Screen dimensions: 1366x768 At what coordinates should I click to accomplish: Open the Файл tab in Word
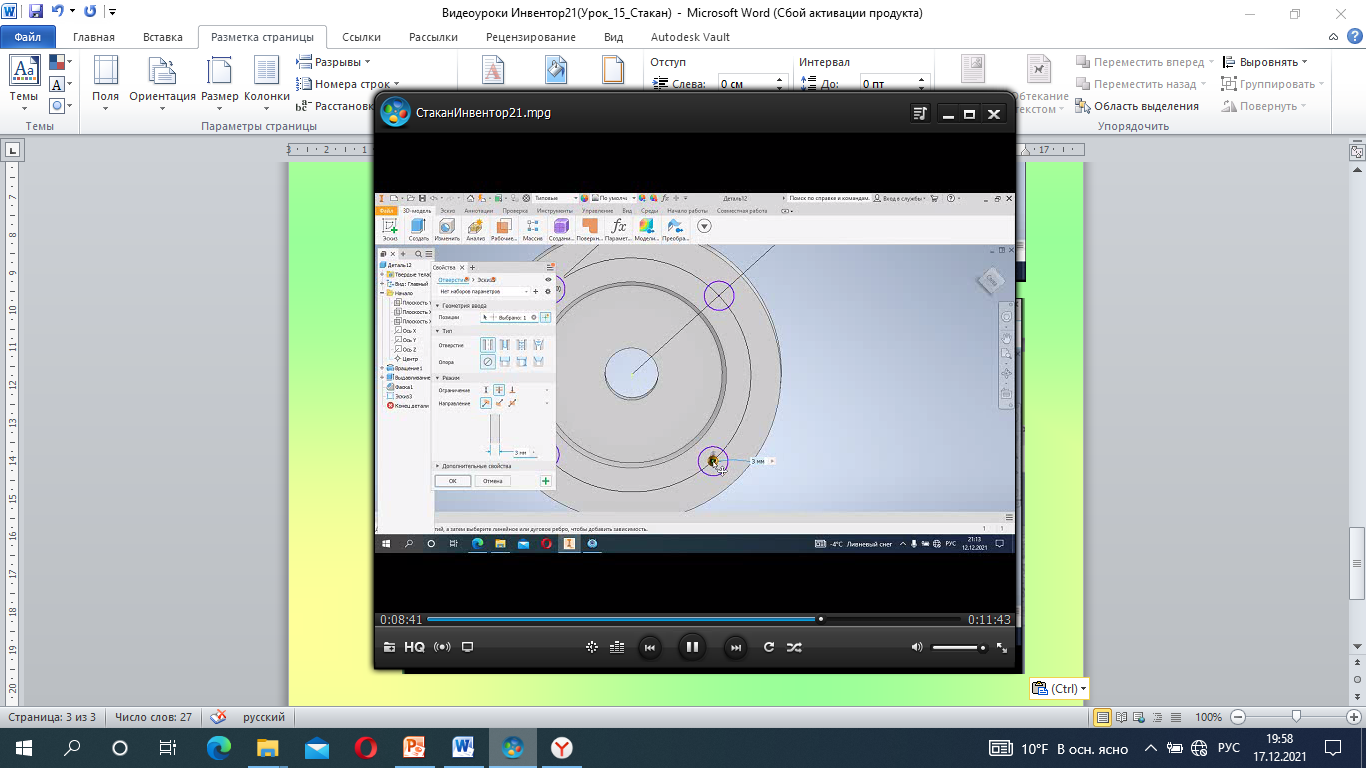pyautogui.click(x=28, y=37)
